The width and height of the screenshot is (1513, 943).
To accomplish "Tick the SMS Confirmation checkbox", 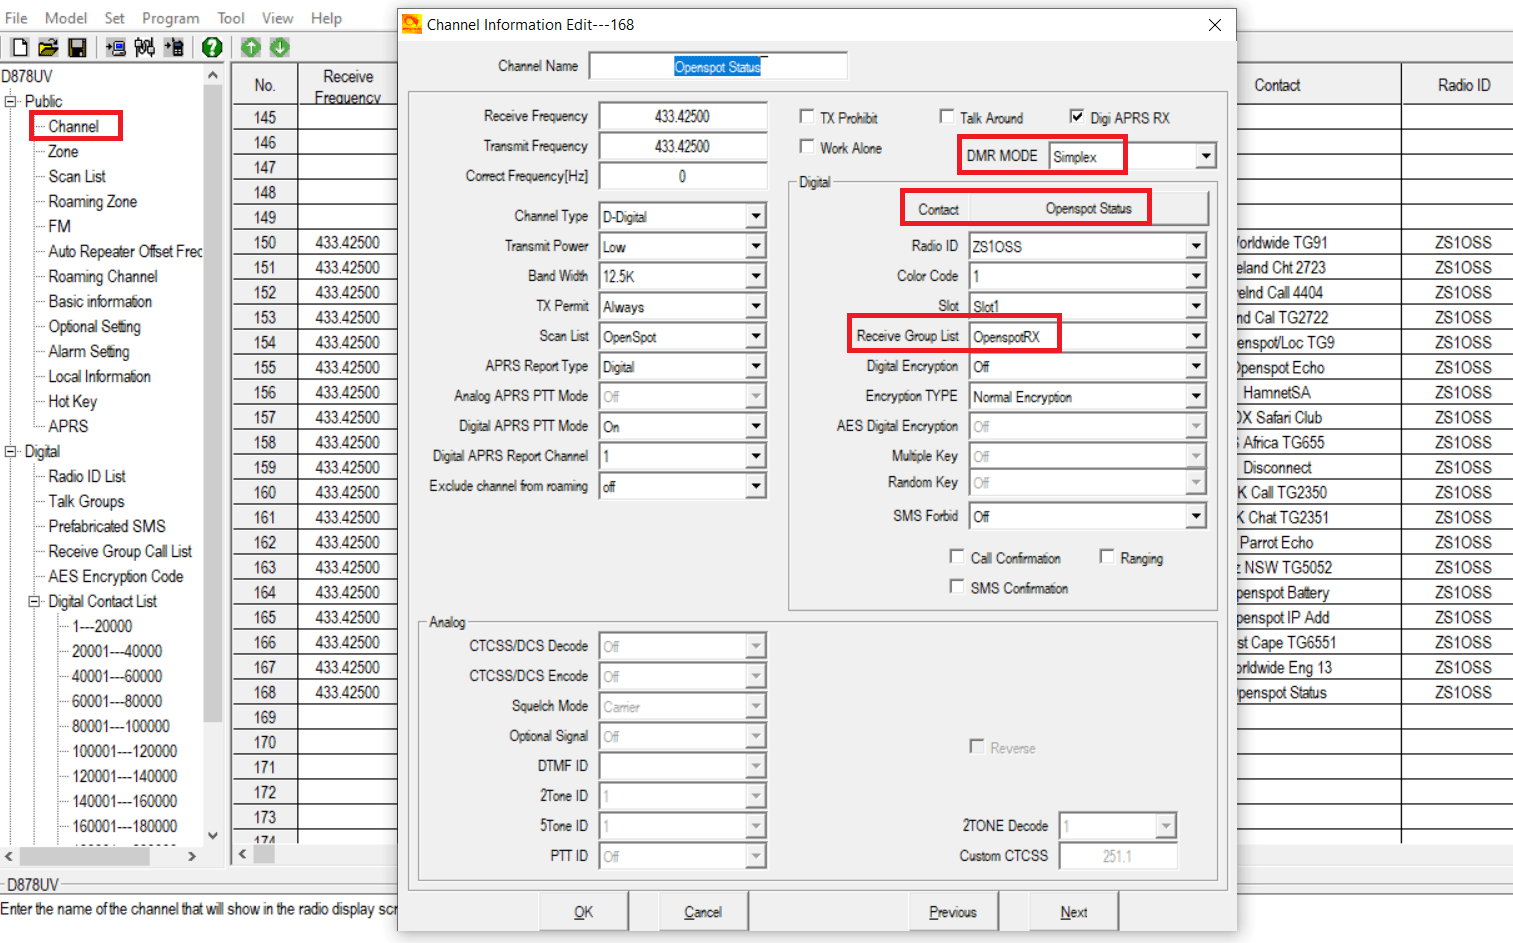I will [957, 587].
